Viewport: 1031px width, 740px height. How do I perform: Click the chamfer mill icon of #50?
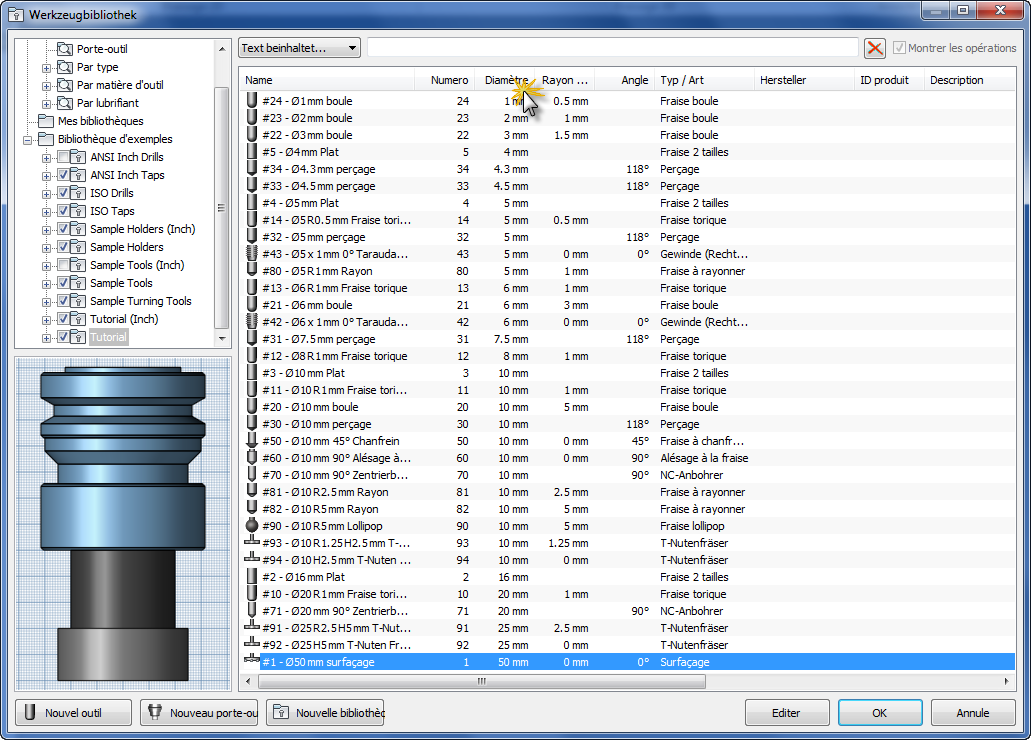point(251,440)
